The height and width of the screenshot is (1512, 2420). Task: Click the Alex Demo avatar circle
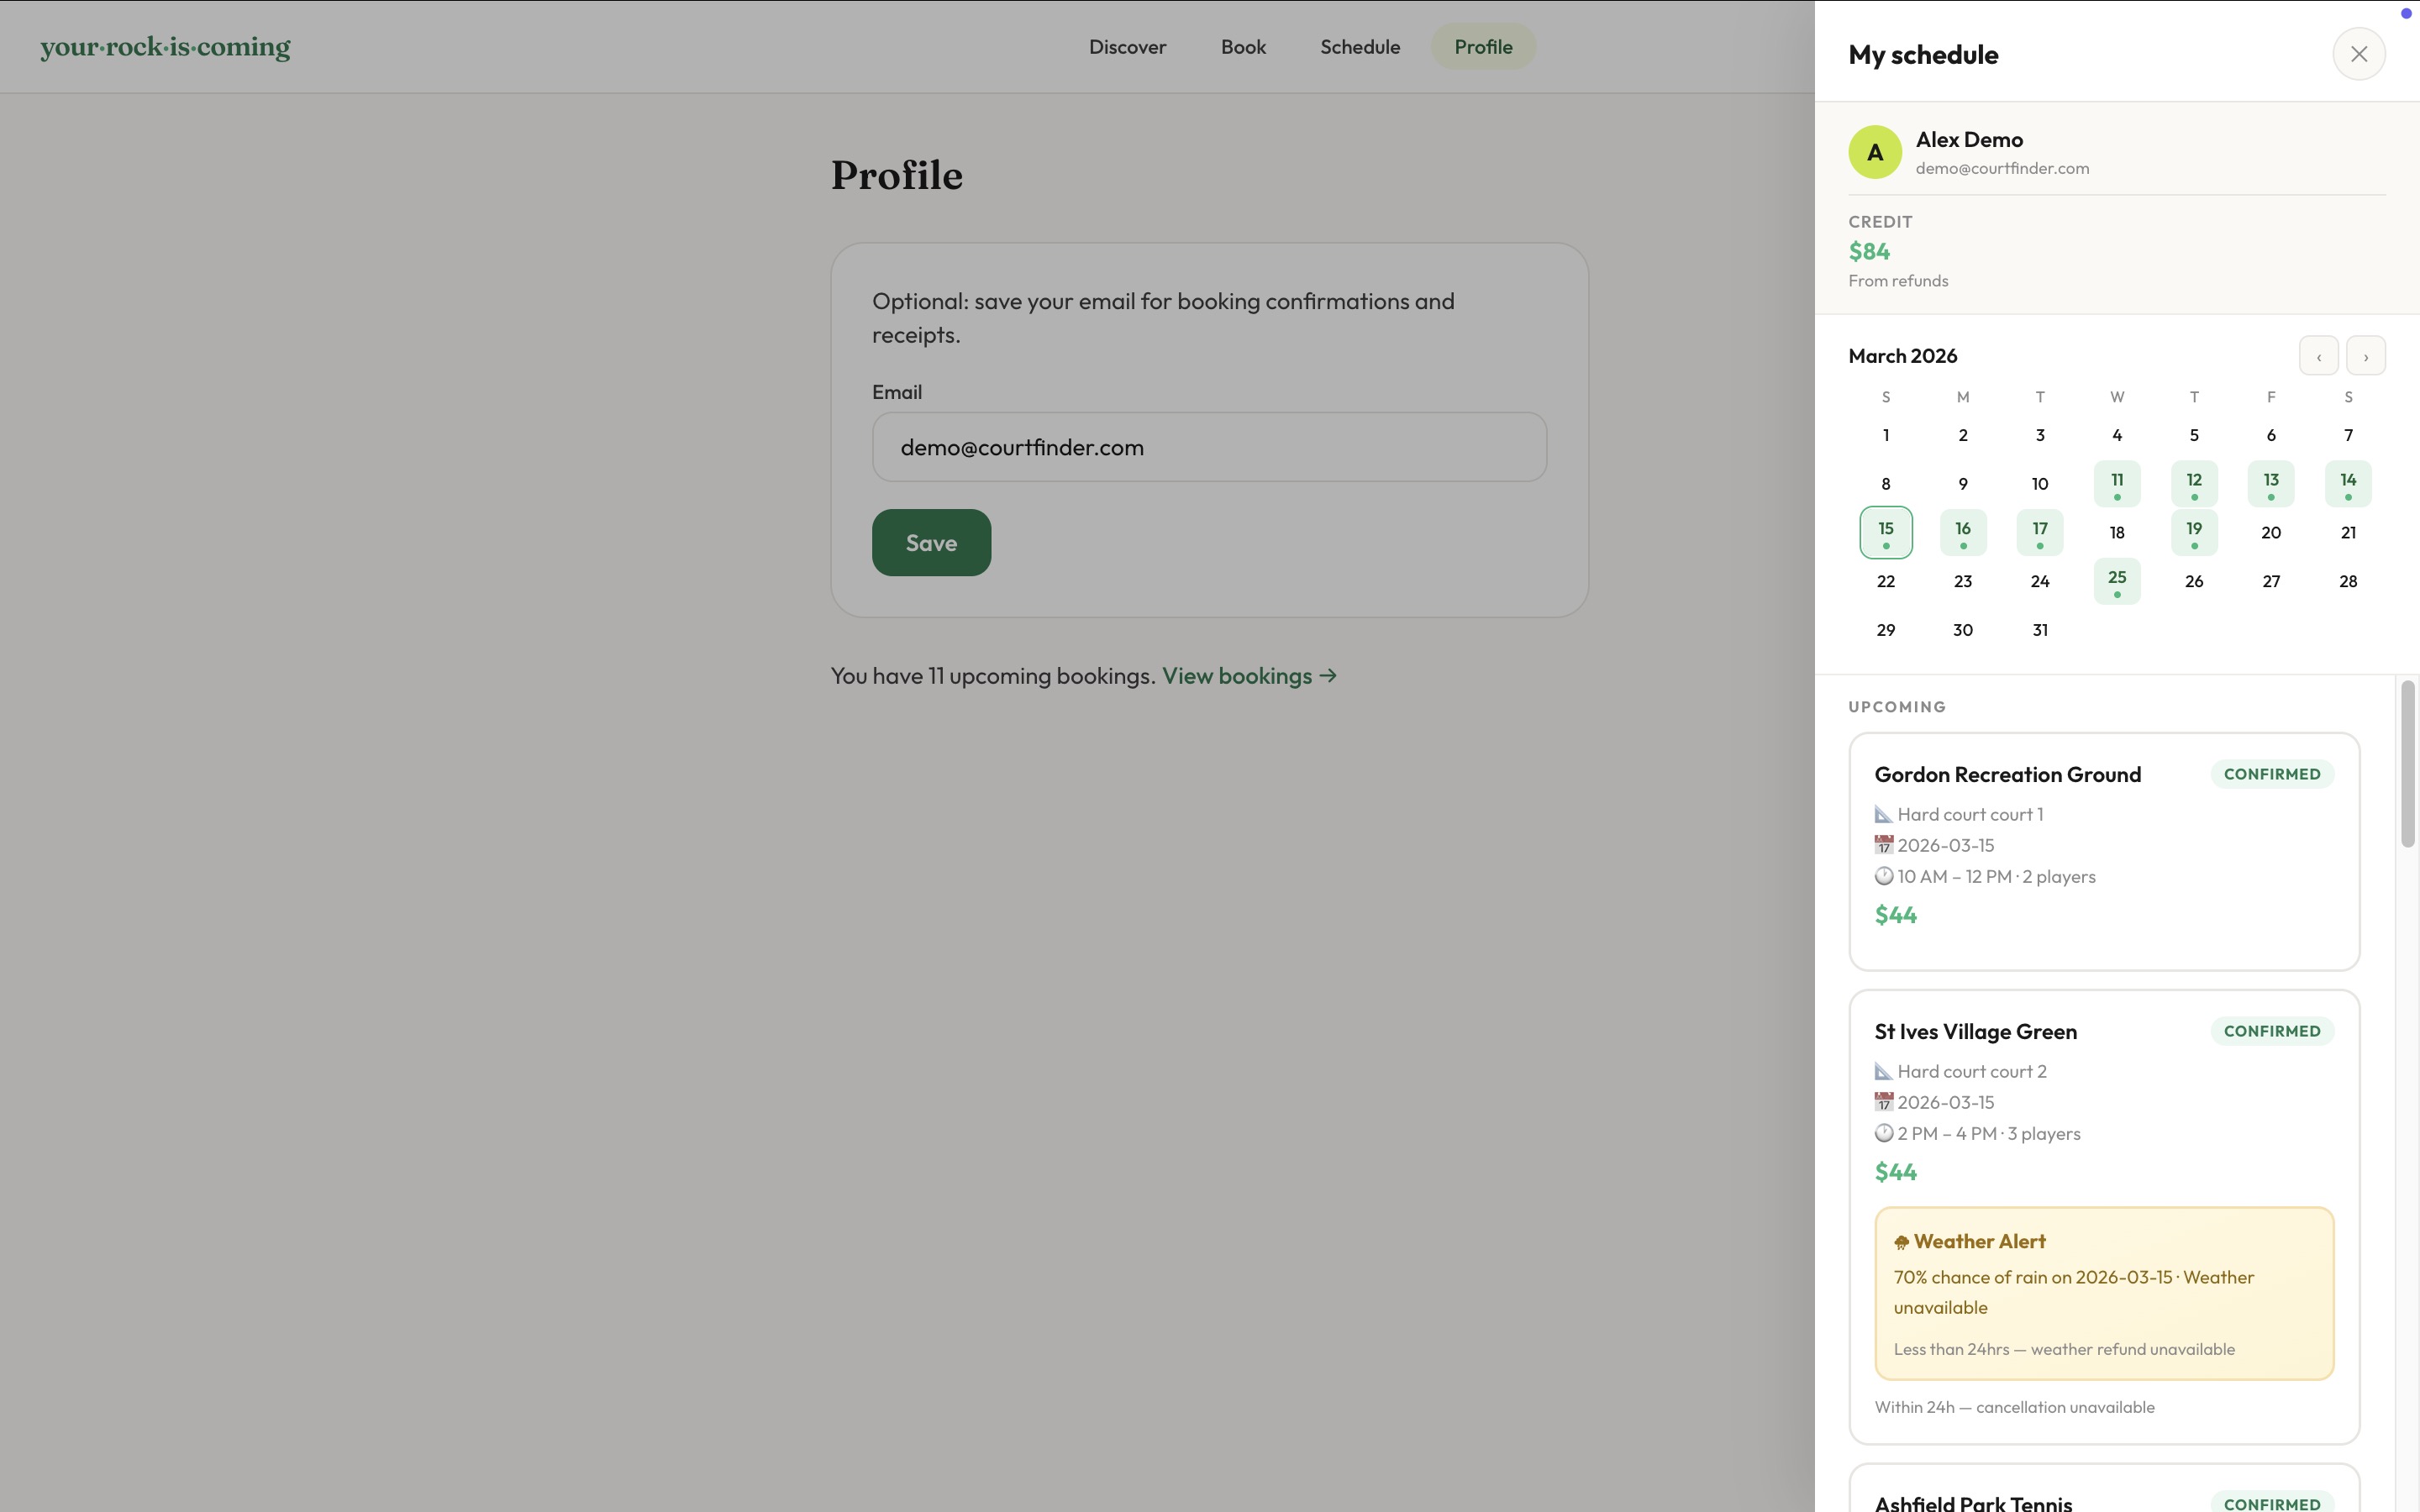(x=1874, y=152)
